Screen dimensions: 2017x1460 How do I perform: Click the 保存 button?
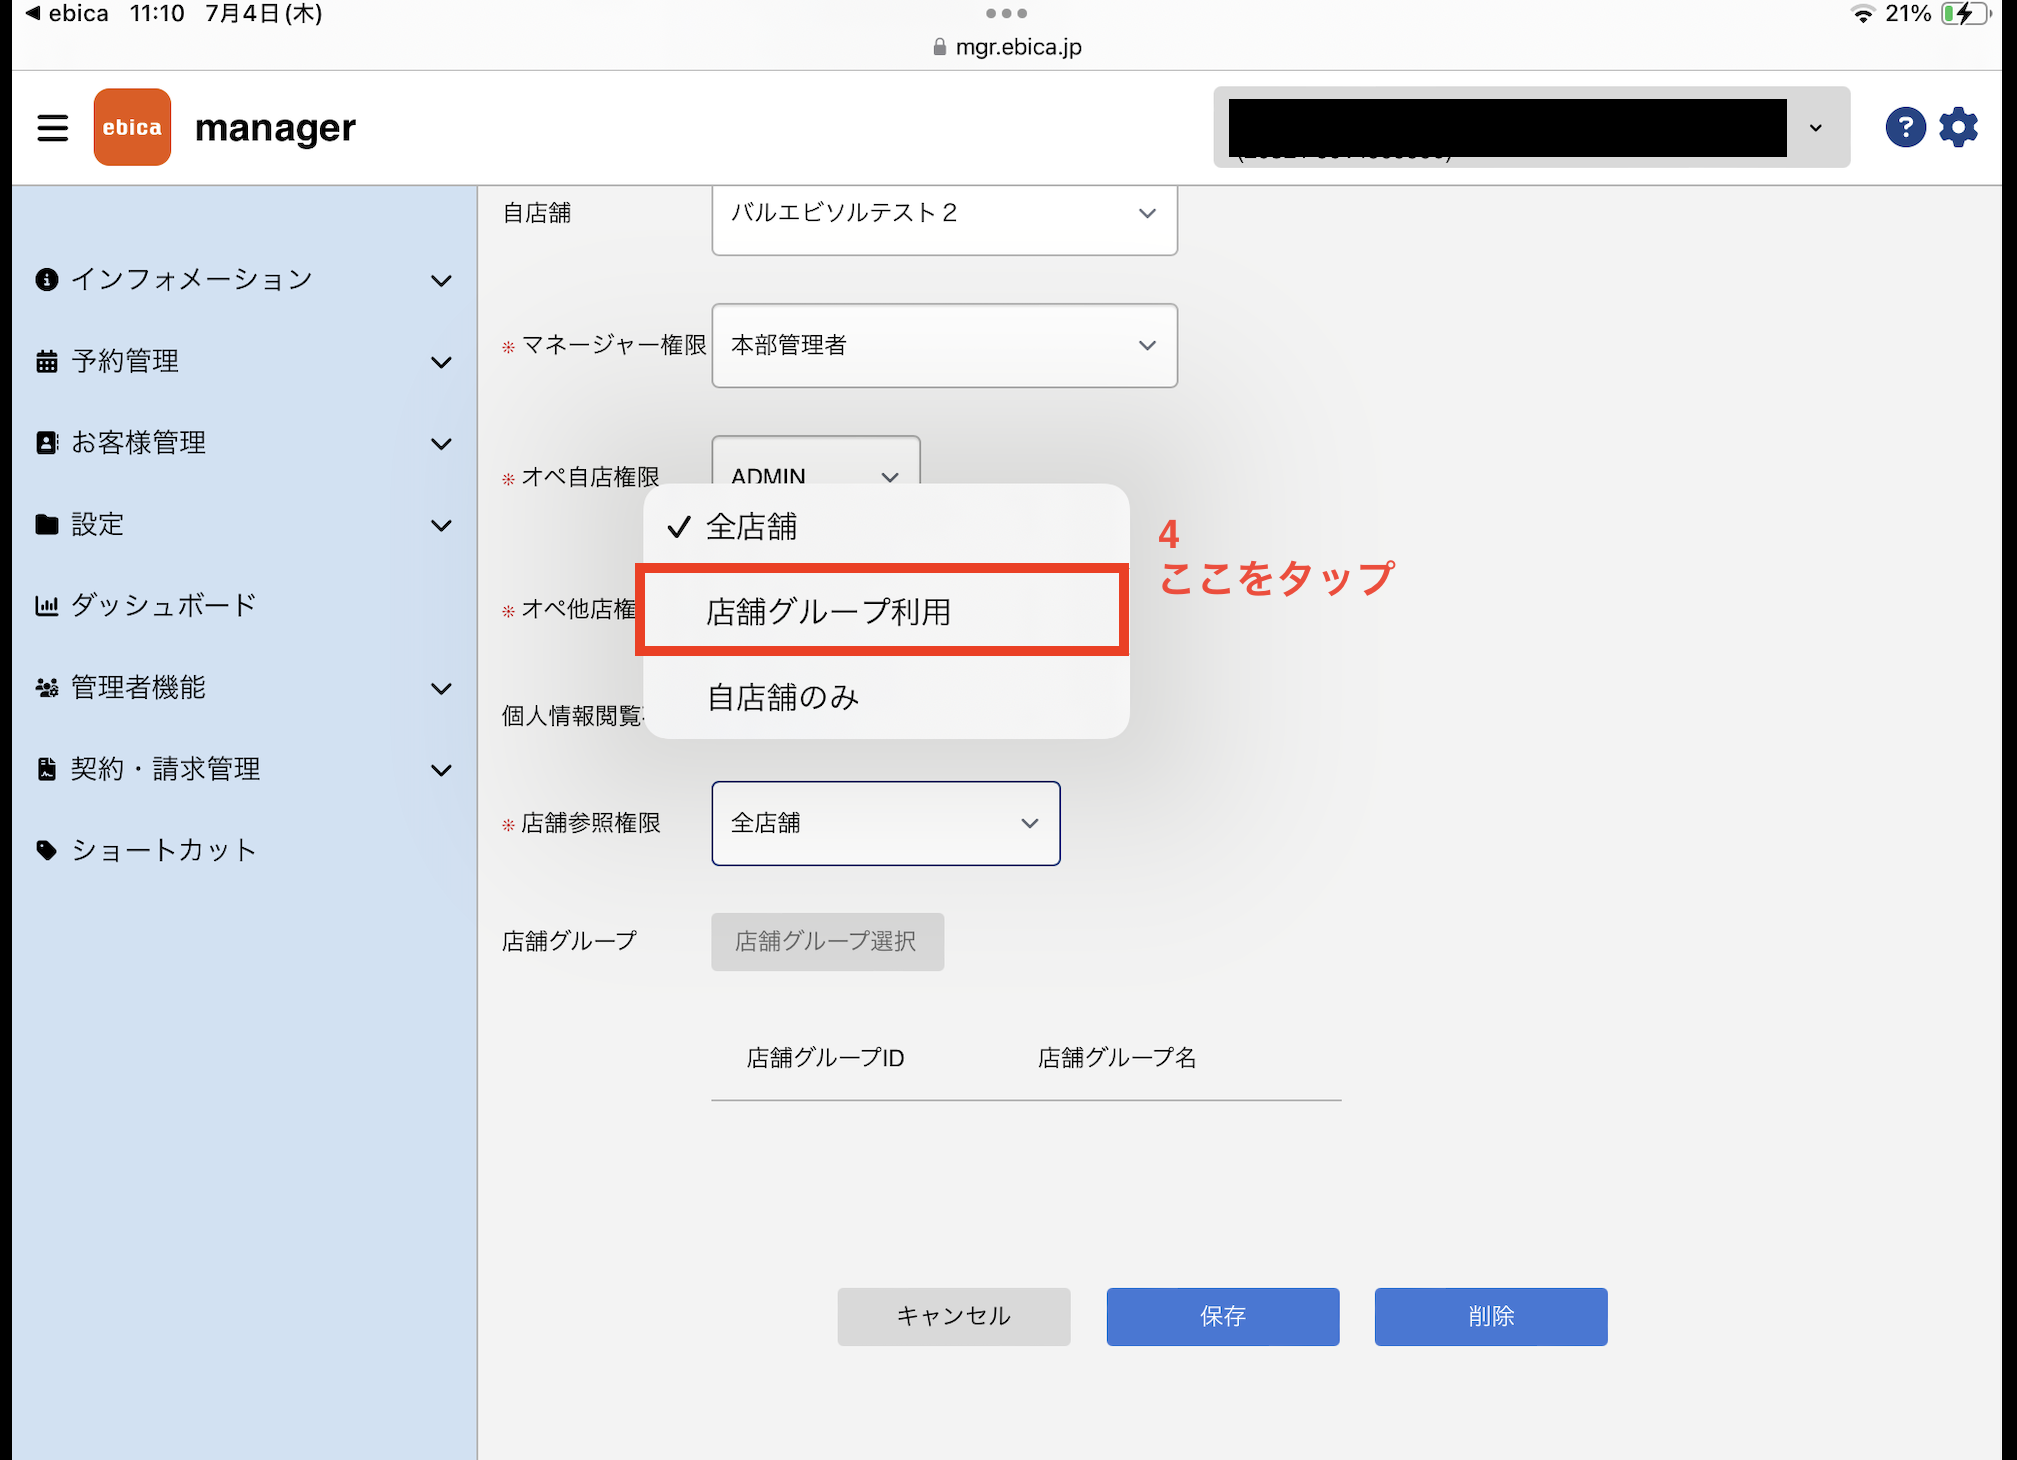[1222, 1316]
